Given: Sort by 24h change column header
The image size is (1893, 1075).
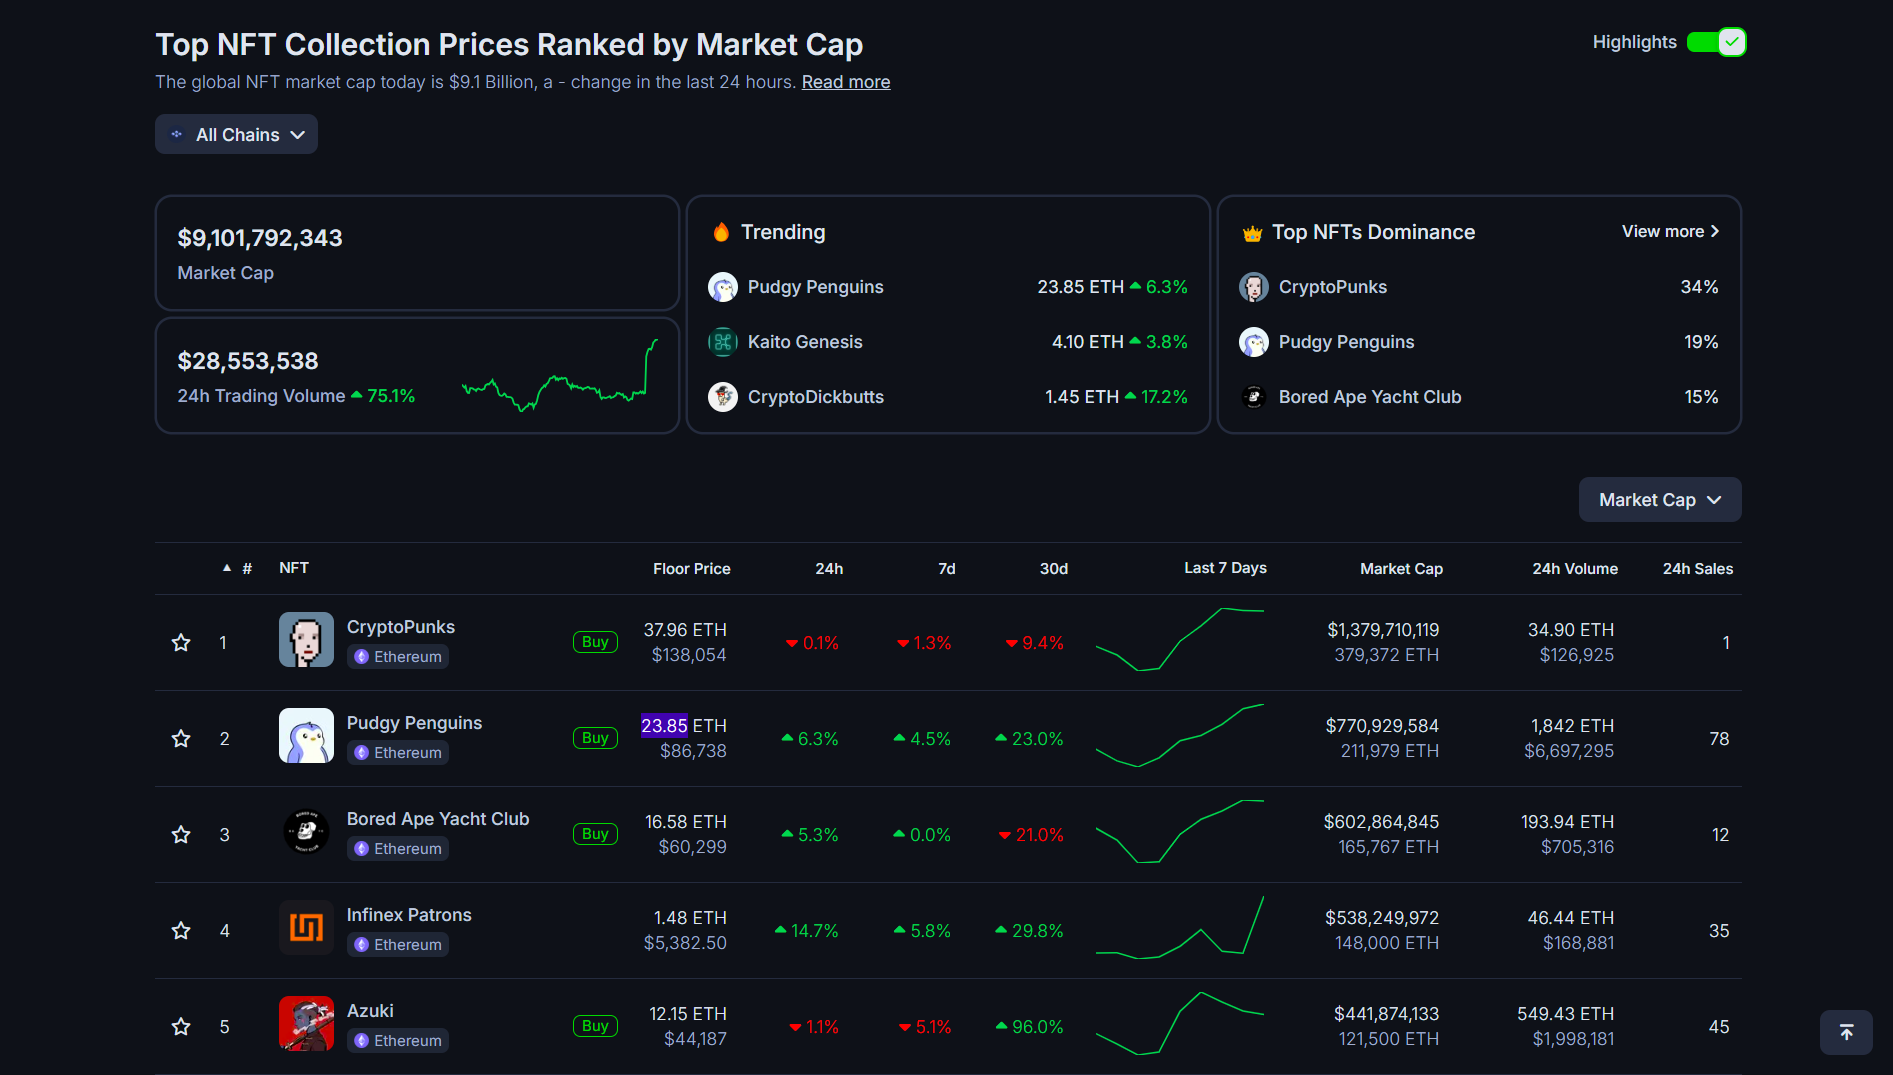Looking at the screenshot, I should (829, 568).
